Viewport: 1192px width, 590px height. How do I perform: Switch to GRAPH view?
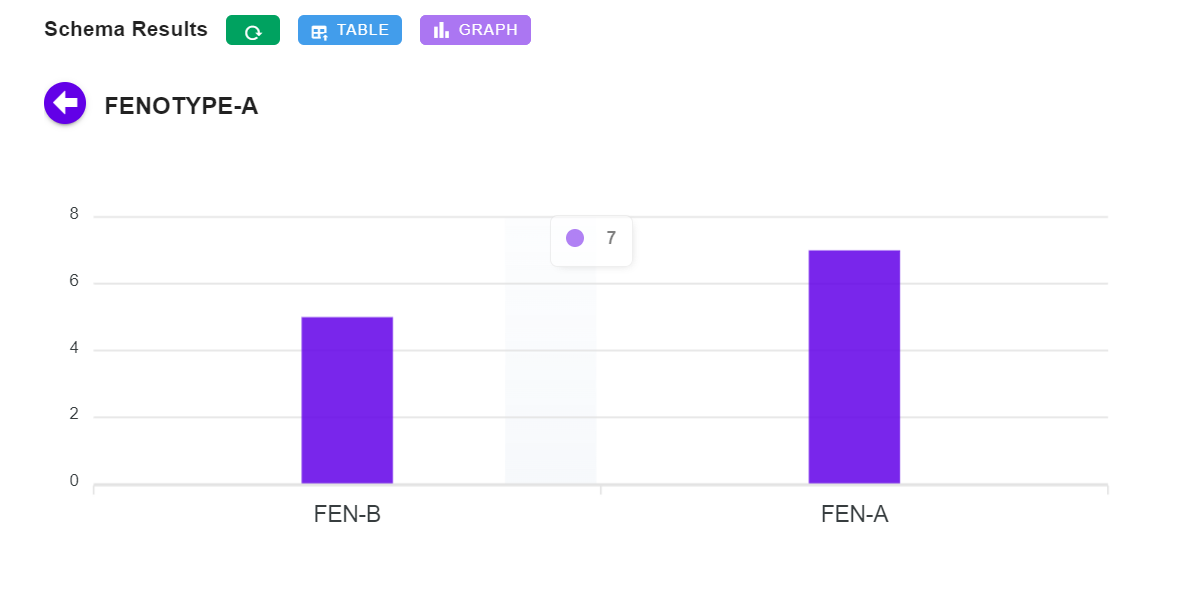pos(475,30)
